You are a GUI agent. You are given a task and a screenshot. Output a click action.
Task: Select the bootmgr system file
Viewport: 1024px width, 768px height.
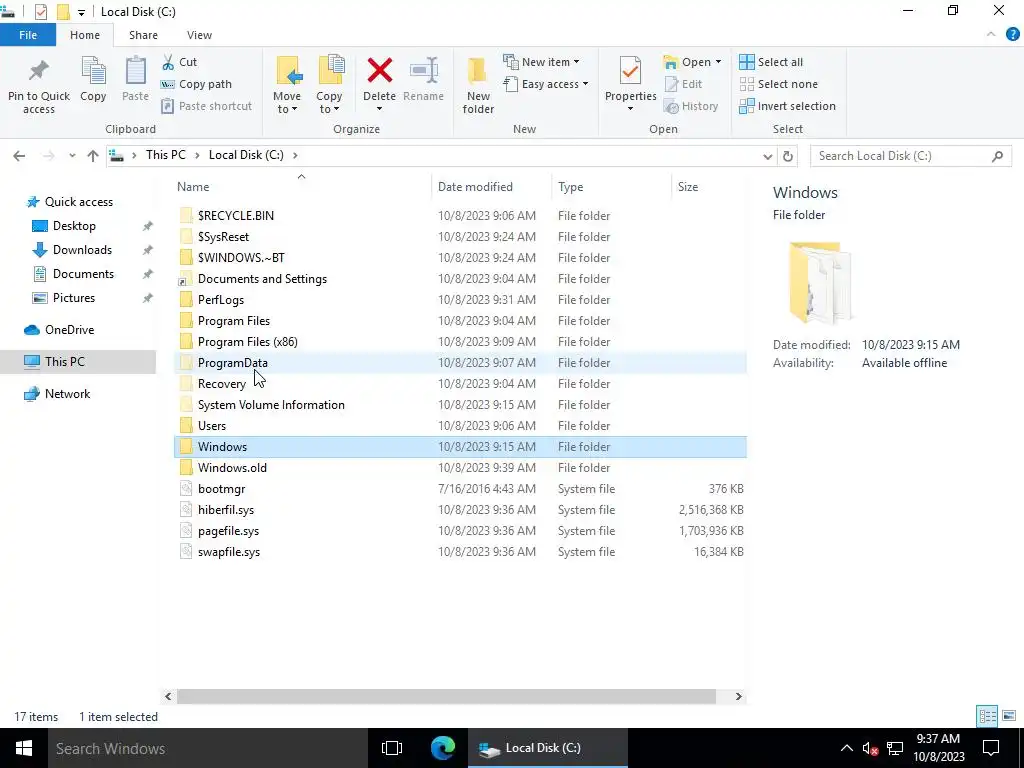460,489
